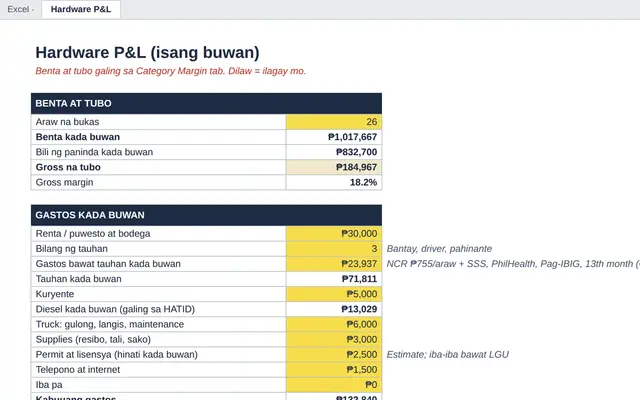The image size is (640, 400).
Task: Click the 'Gastos bawat tauhan kada buwan' label
Action: click(108, 264)
